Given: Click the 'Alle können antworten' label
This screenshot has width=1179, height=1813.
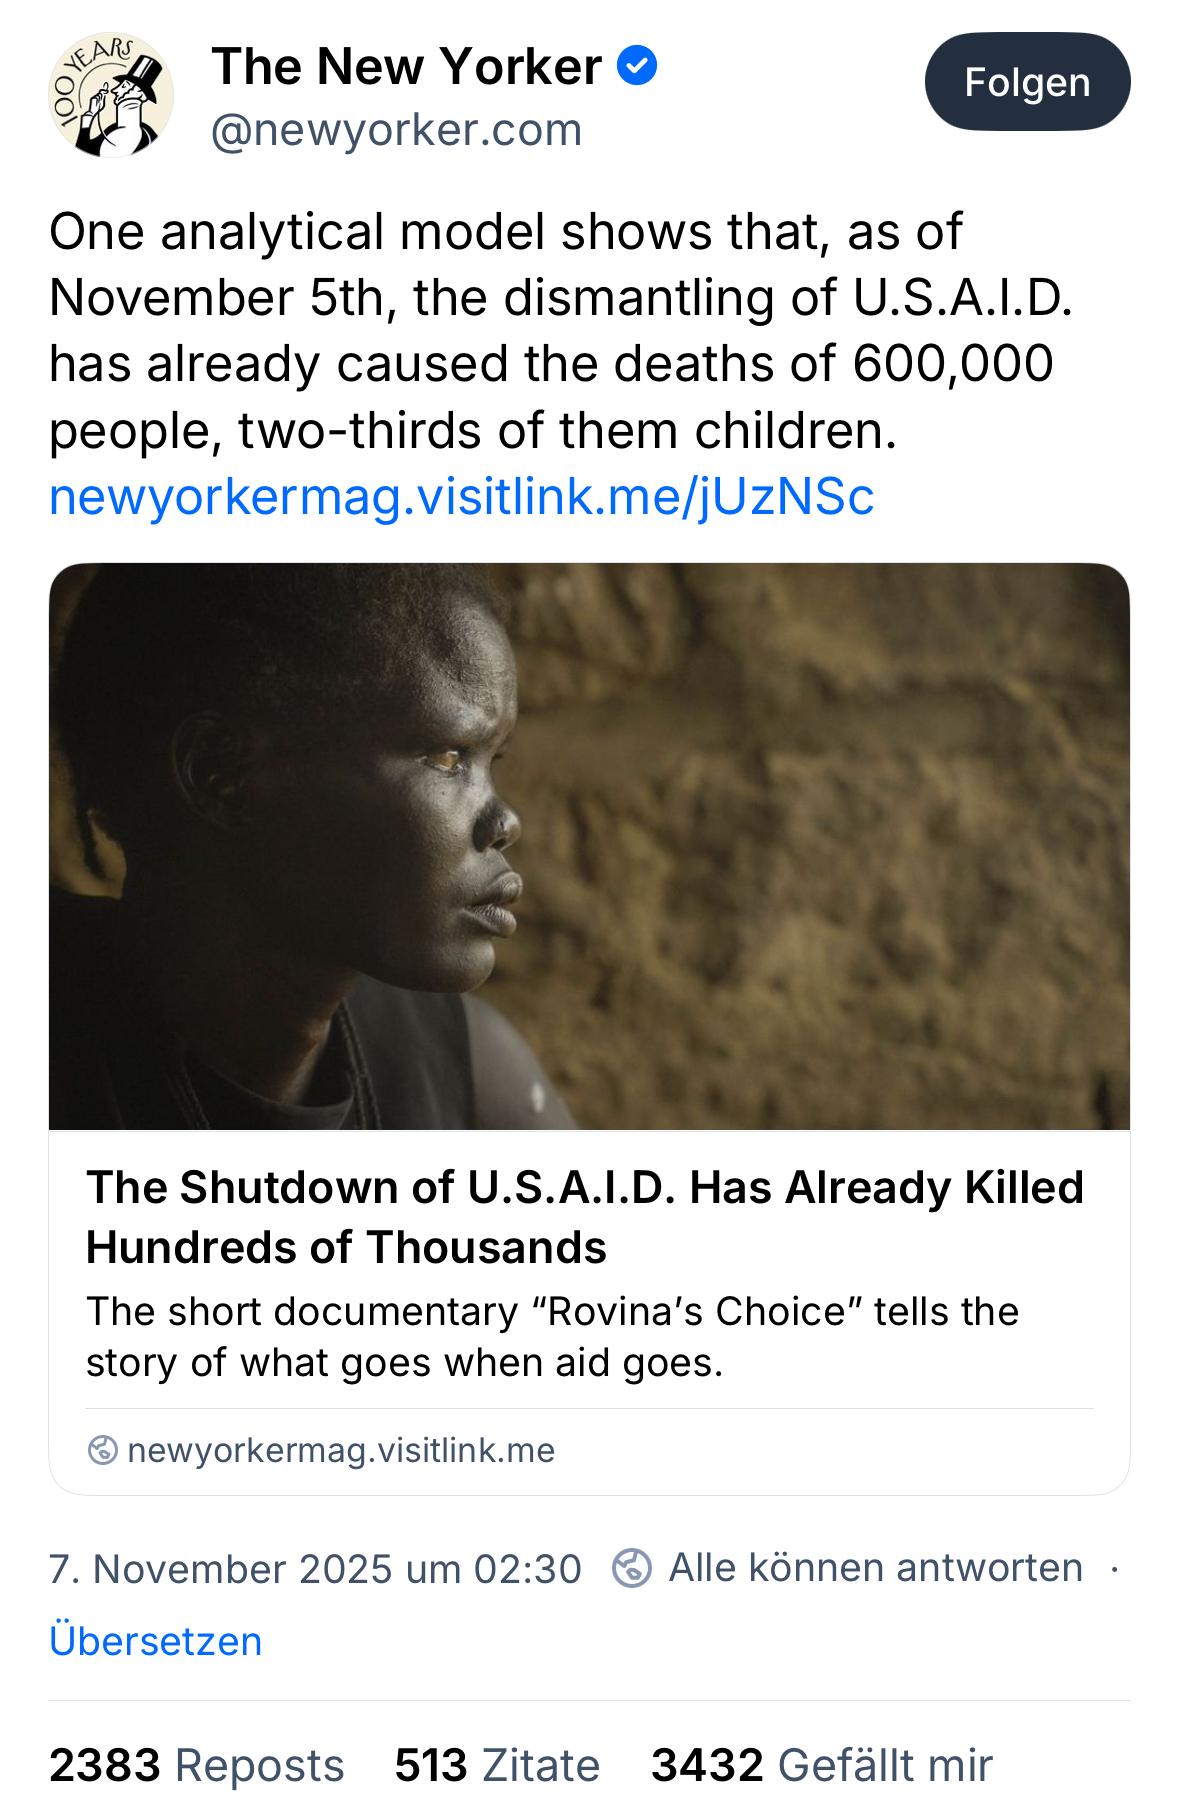Looking at the screenshot, I should pyautogui.click(x=875, y=1567).
